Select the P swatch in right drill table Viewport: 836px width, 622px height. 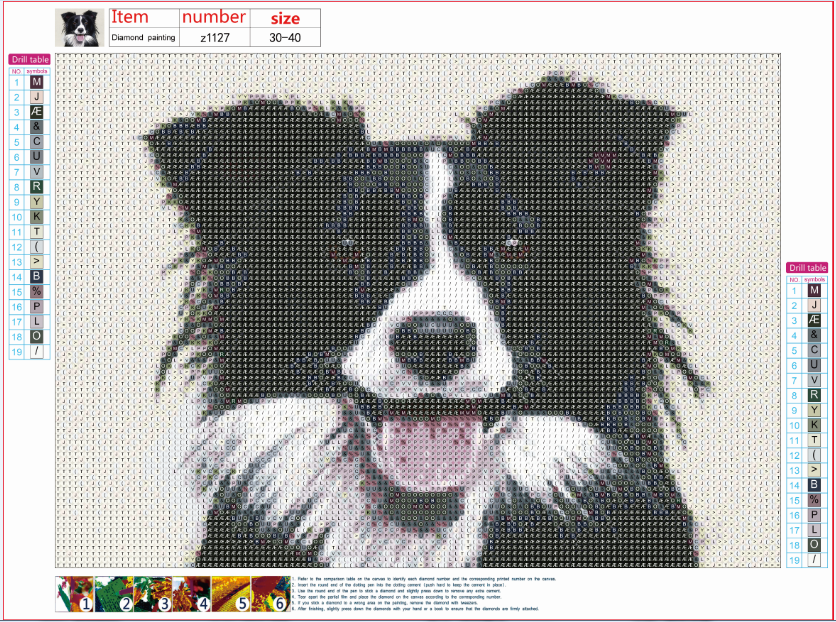814,515
